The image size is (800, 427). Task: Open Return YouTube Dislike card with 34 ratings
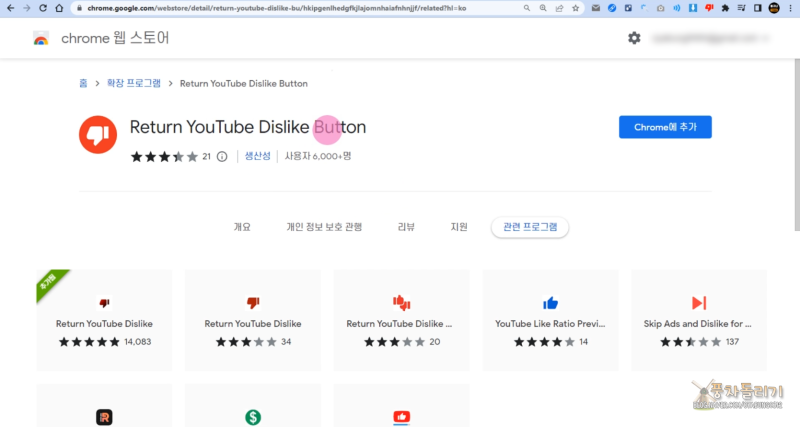[x=253, y=320]
